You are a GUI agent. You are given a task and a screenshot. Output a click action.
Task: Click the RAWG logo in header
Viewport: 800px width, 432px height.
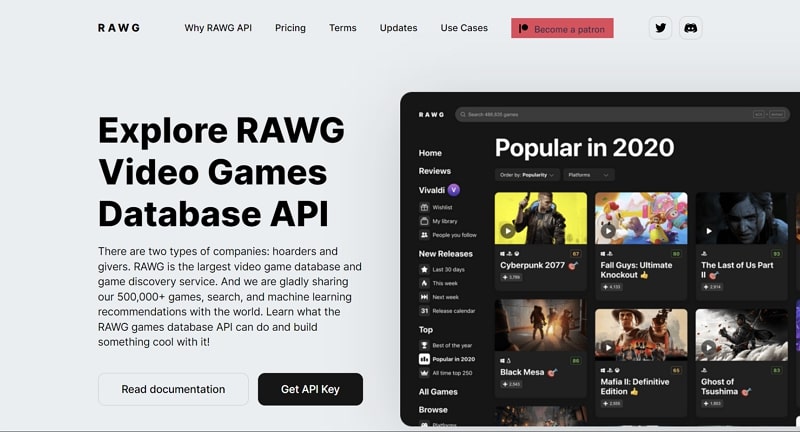pos(118,28)
